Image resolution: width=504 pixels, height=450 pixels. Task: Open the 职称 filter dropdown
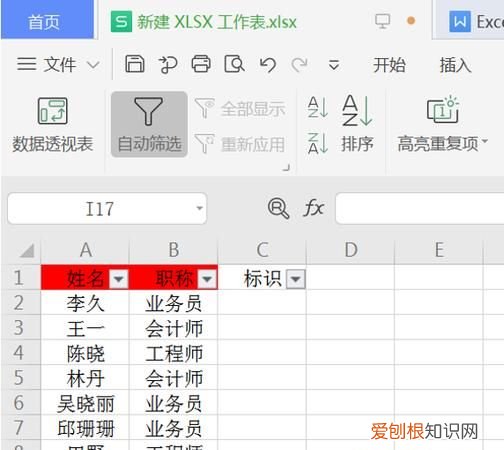click(207, 279)
